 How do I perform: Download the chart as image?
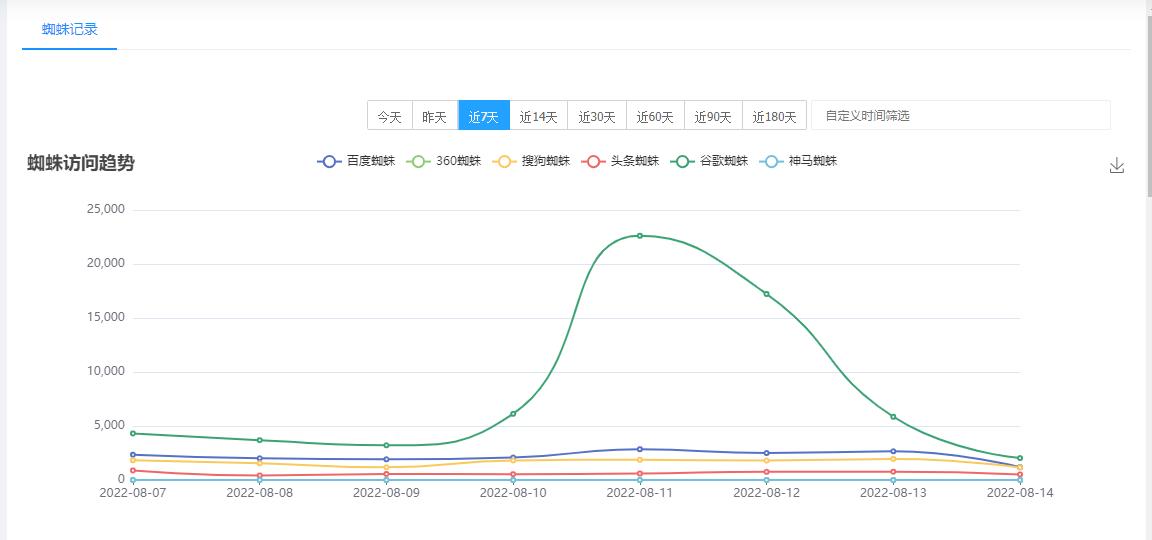1117,165
